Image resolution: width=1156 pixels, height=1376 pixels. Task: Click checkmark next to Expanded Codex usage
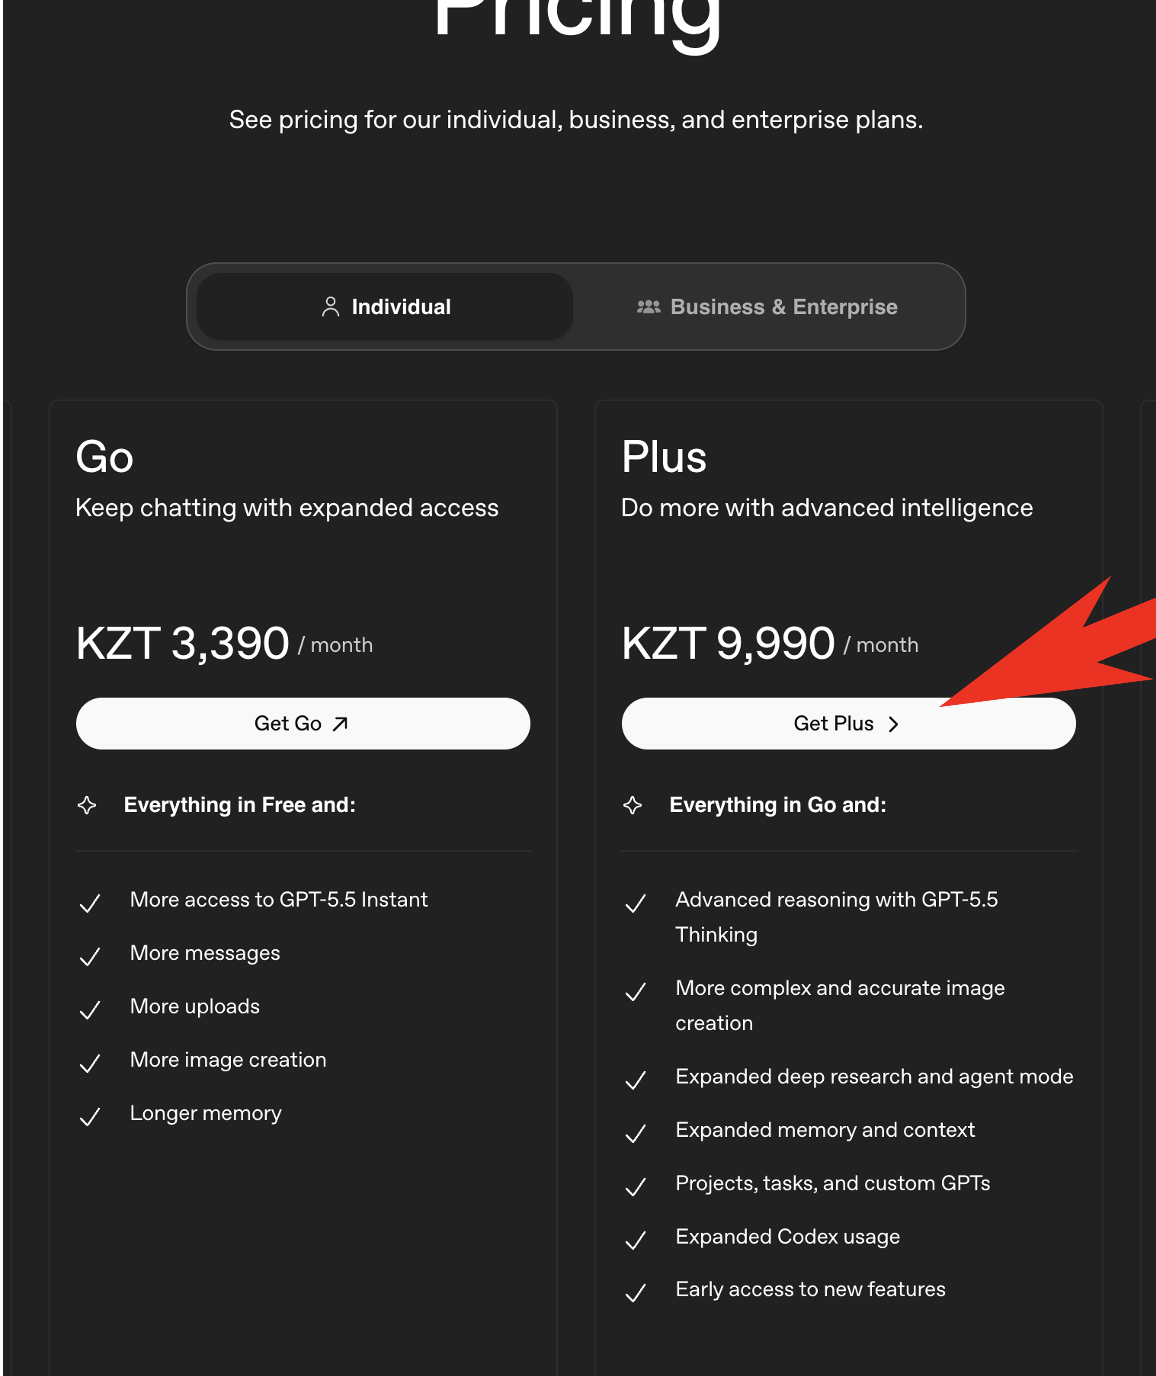635,1241
